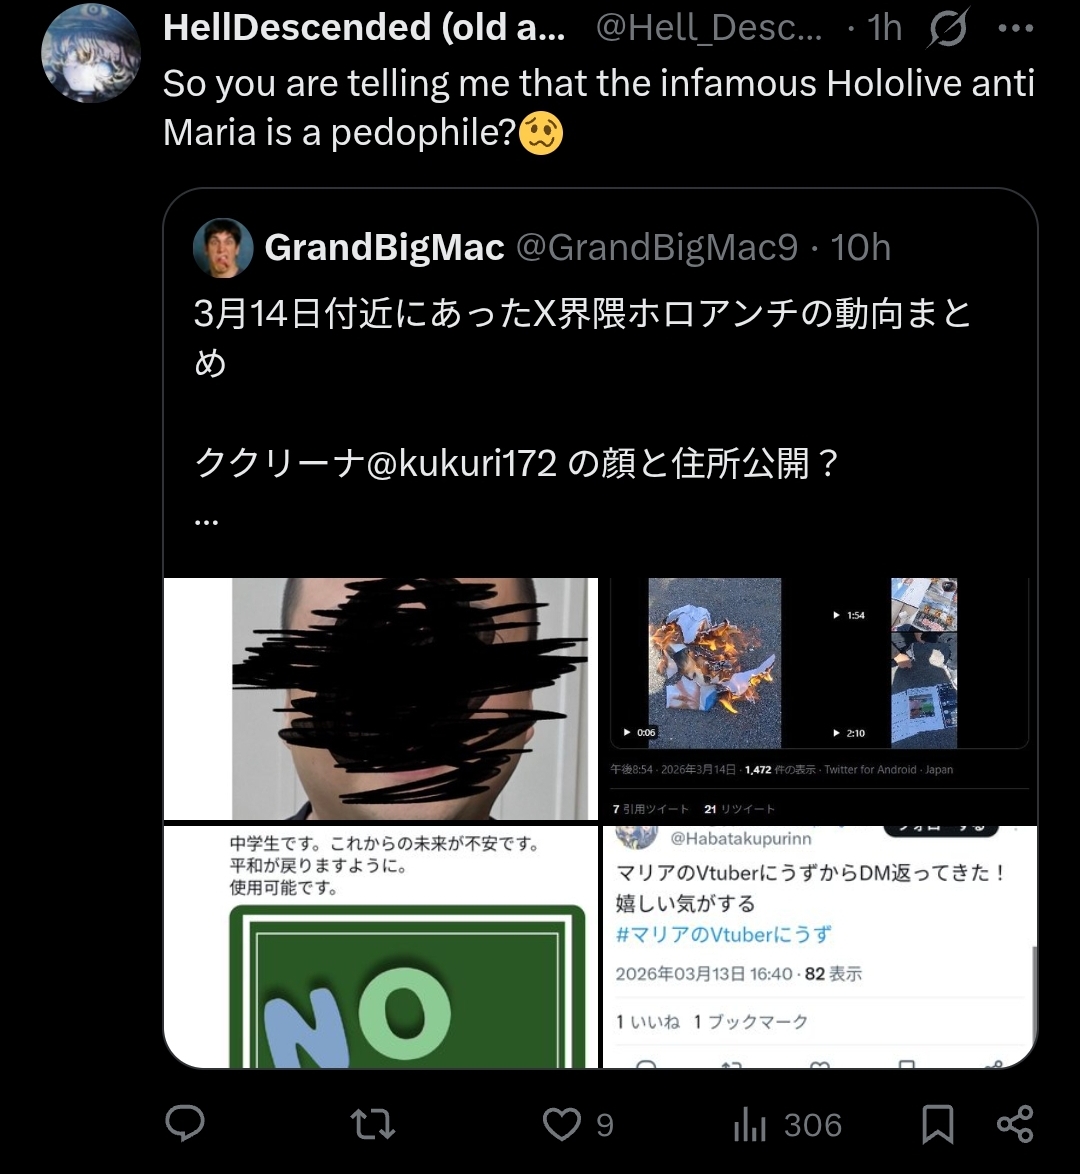View post analytics showing 306
The image size is (1080, 1174).
(x=788, y=1125)
